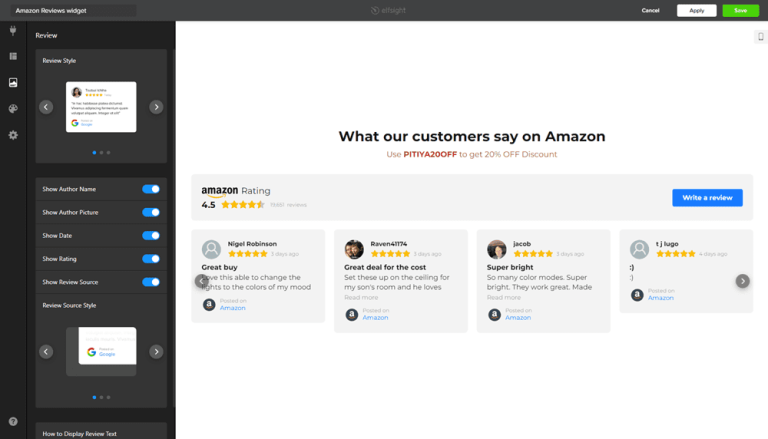Click next arrow in reviews carousel
This screenshot has height=439, width=768.
click(742, 281)
